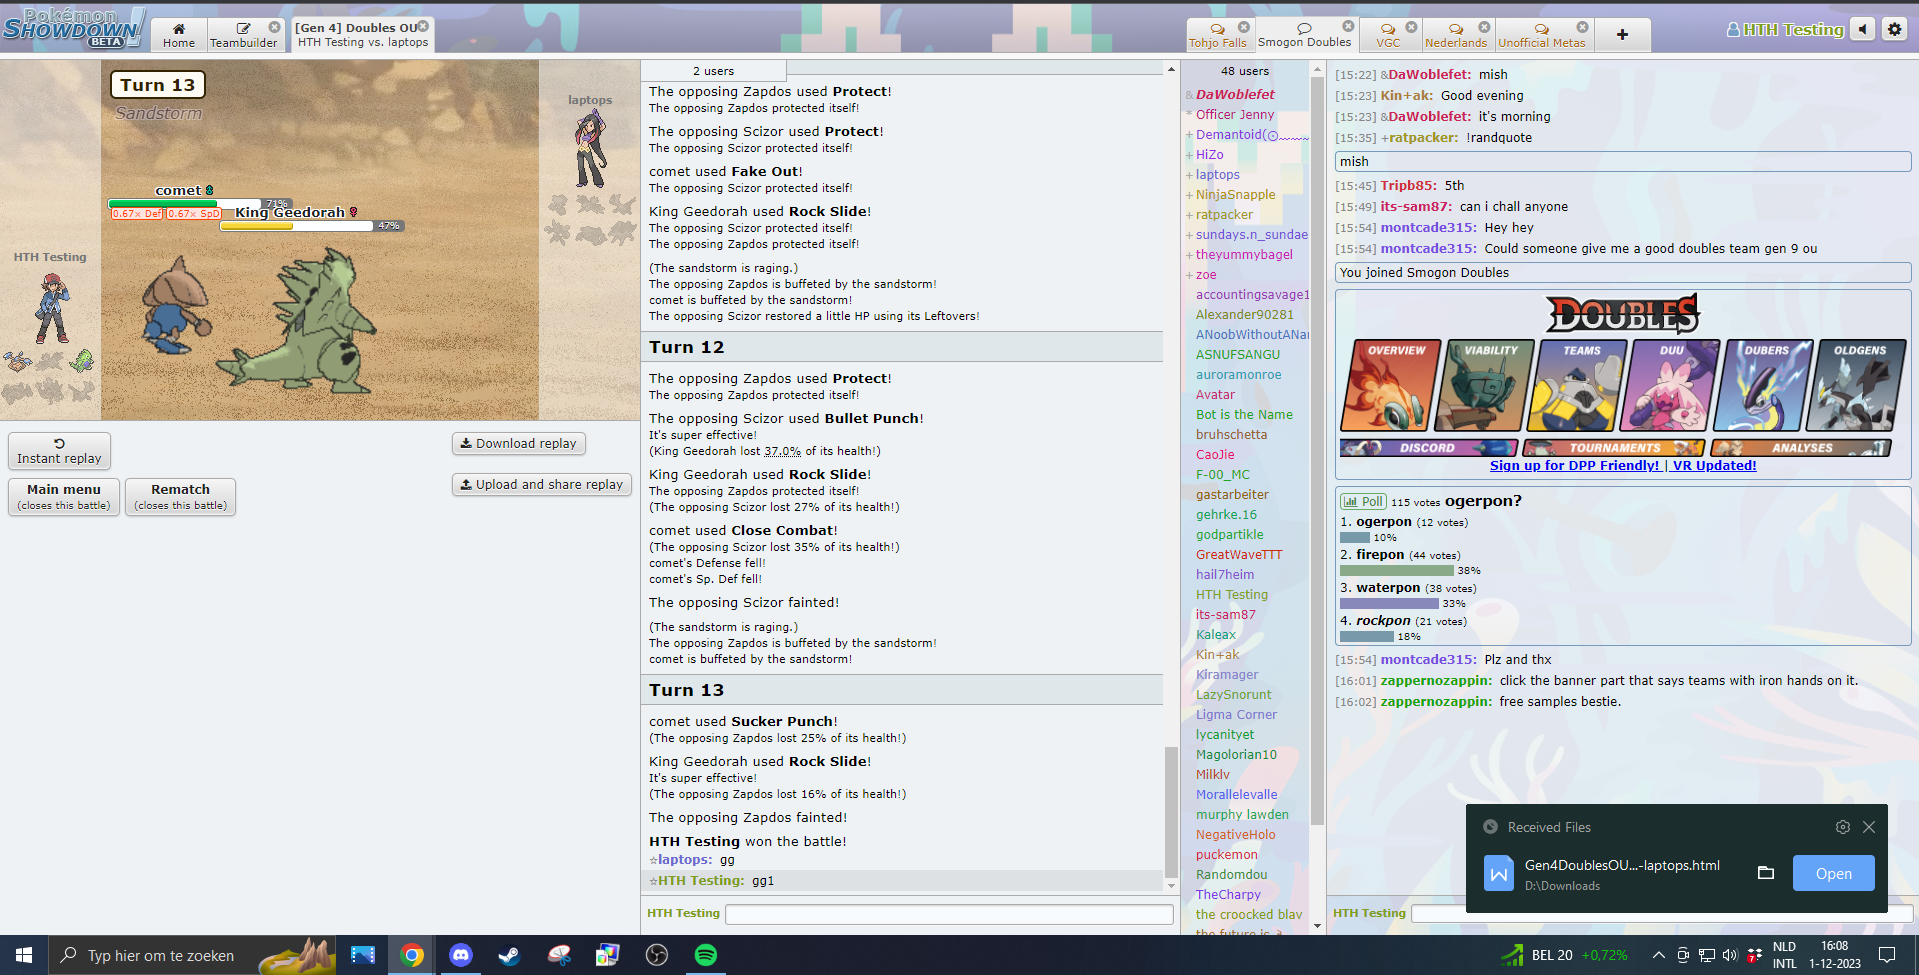Screen dimensions: 1919x975
Task: Click the Sign up for DPP Friendly link
Action: coord(1575,466)
